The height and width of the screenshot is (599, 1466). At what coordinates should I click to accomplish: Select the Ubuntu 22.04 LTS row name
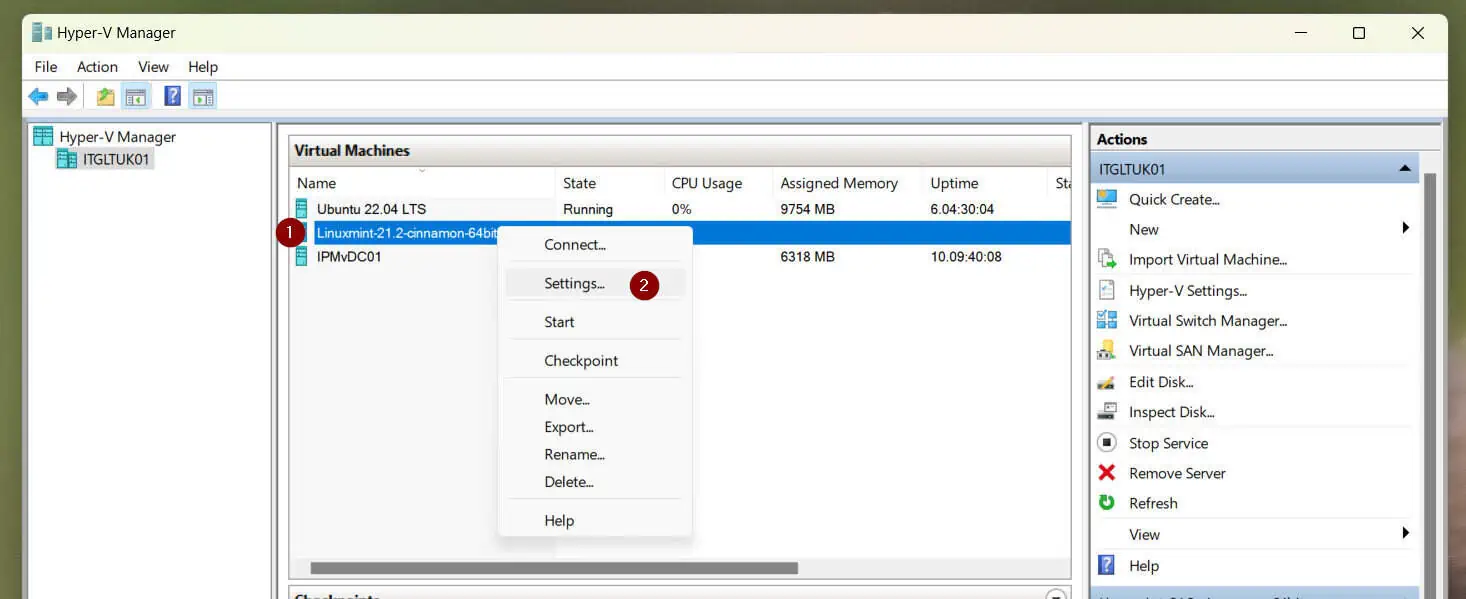(x=371, y=209)
